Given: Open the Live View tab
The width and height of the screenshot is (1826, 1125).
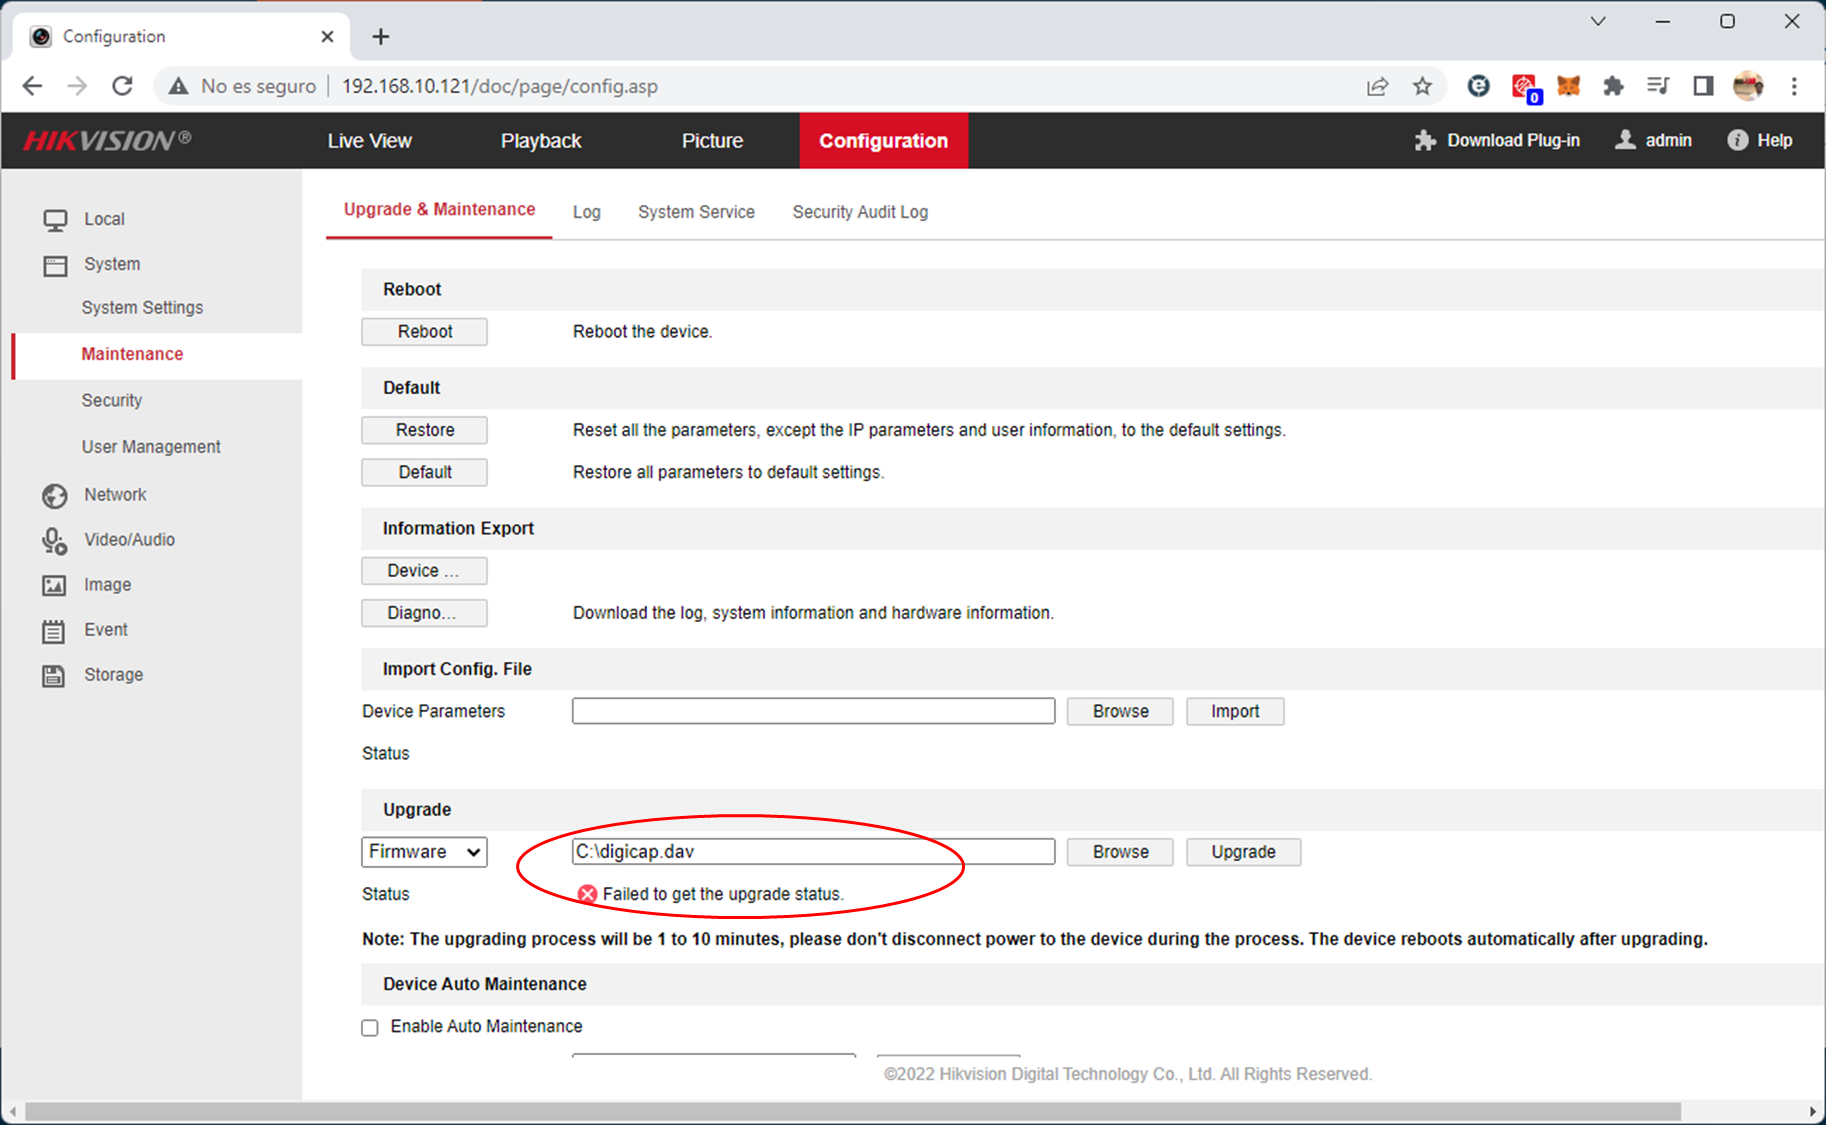Looking at the screenshot, I should [369, 141].
